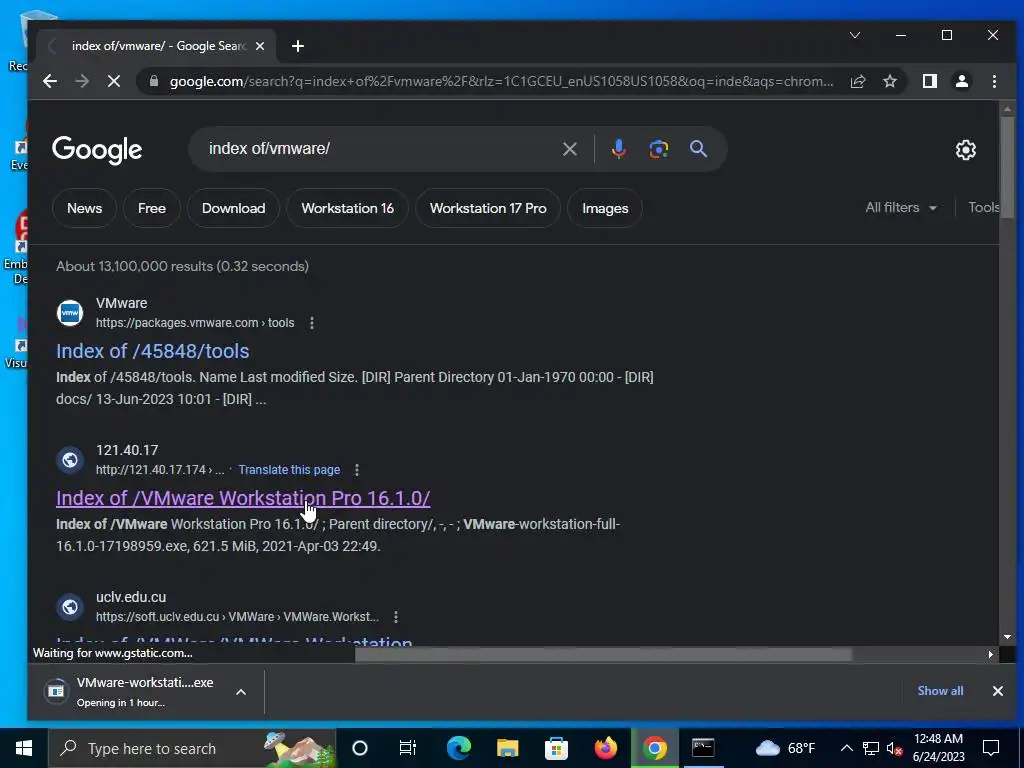The height and width of the screenshot is (768, 1024).
Task: Expand download item options arrow
Action: [x=241, y=692]
